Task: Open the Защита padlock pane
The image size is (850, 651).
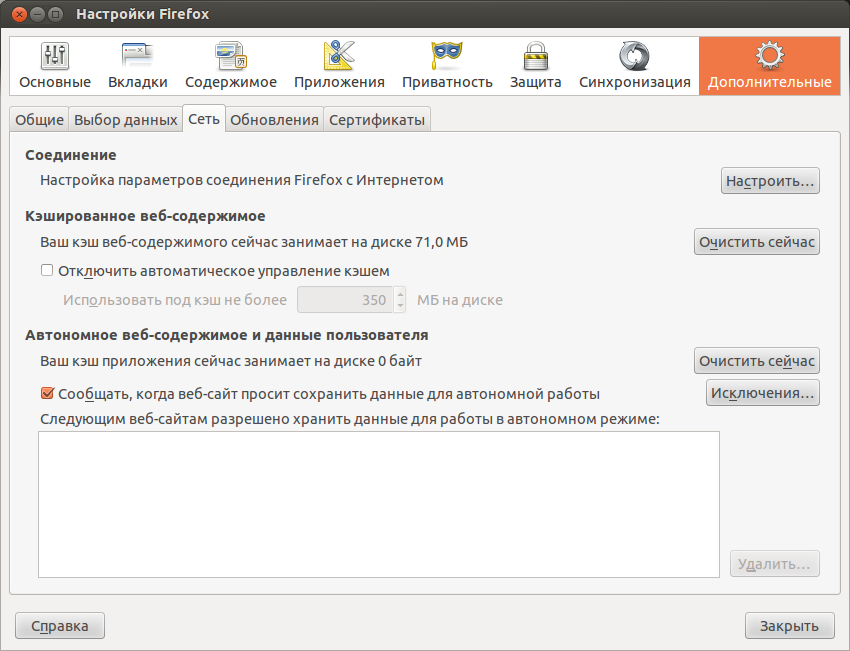Action: coord(536,66)
